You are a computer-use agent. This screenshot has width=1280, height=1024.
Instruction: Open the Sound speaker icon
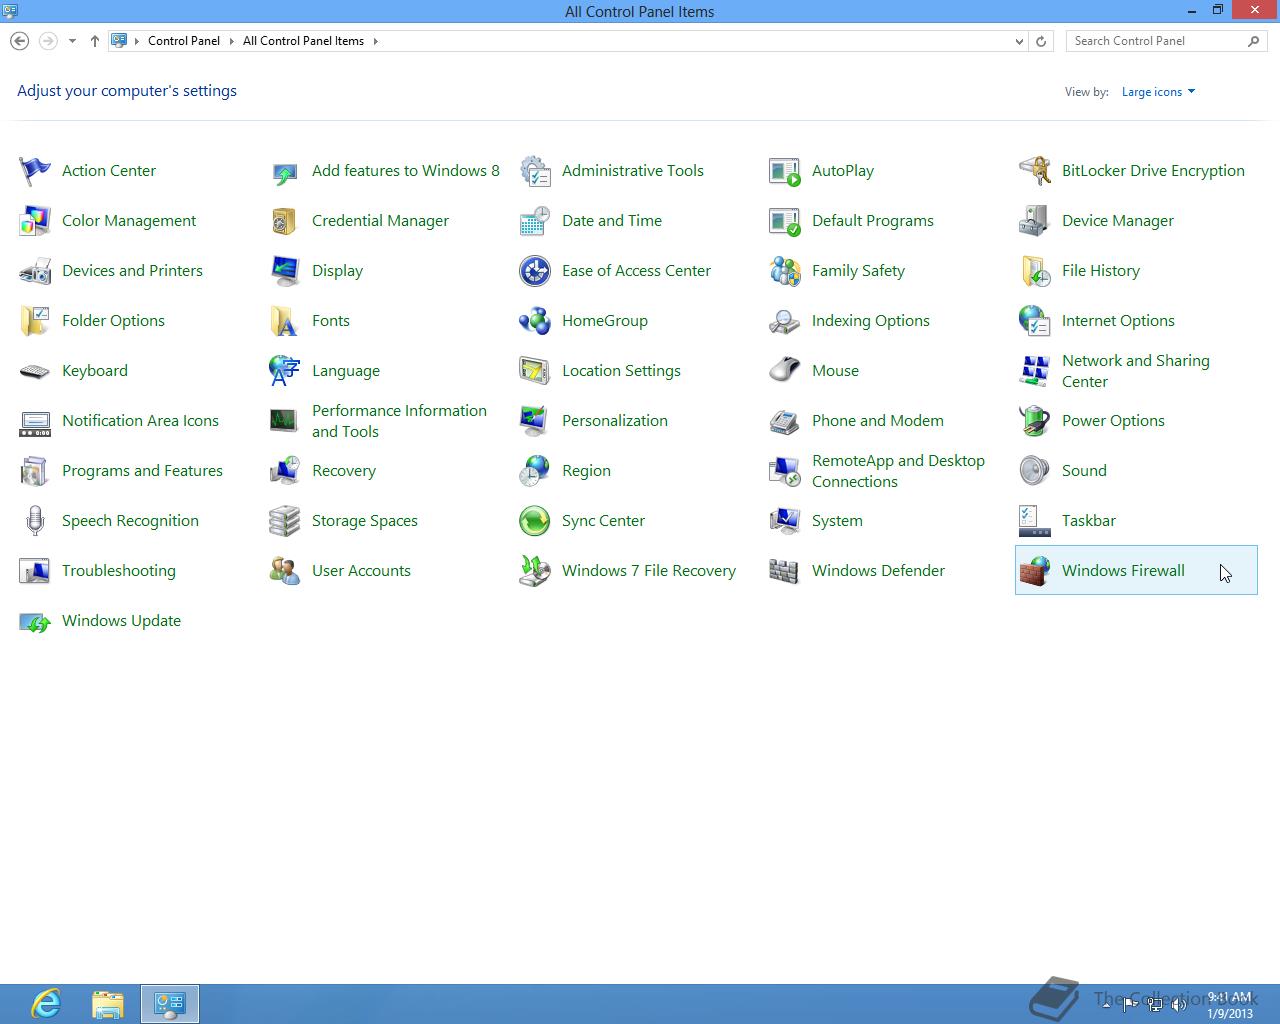point(1035,471)
